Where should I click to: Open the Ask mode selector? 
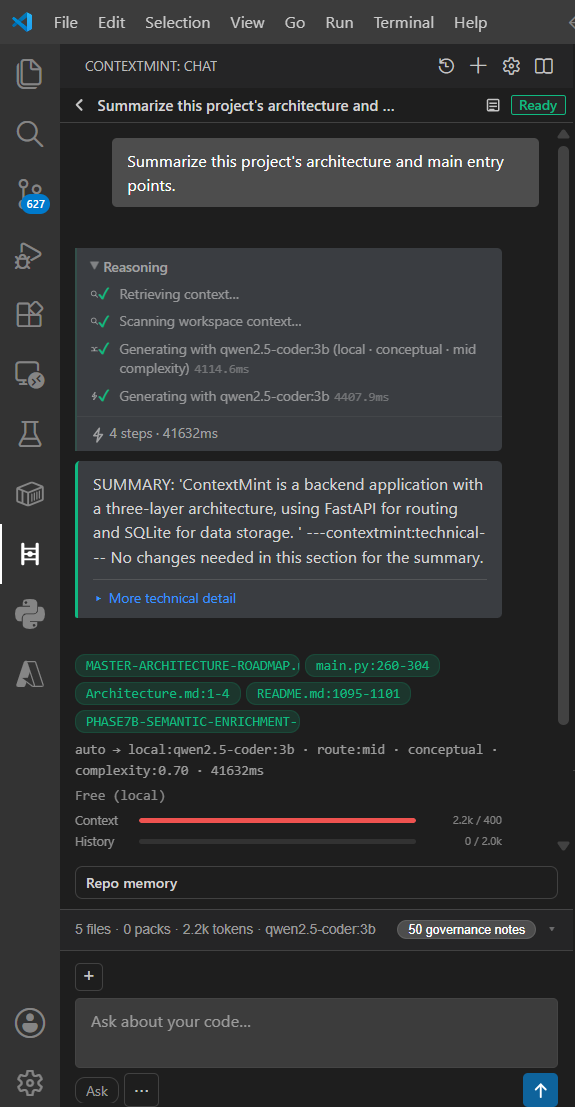tap(97, 1091)
